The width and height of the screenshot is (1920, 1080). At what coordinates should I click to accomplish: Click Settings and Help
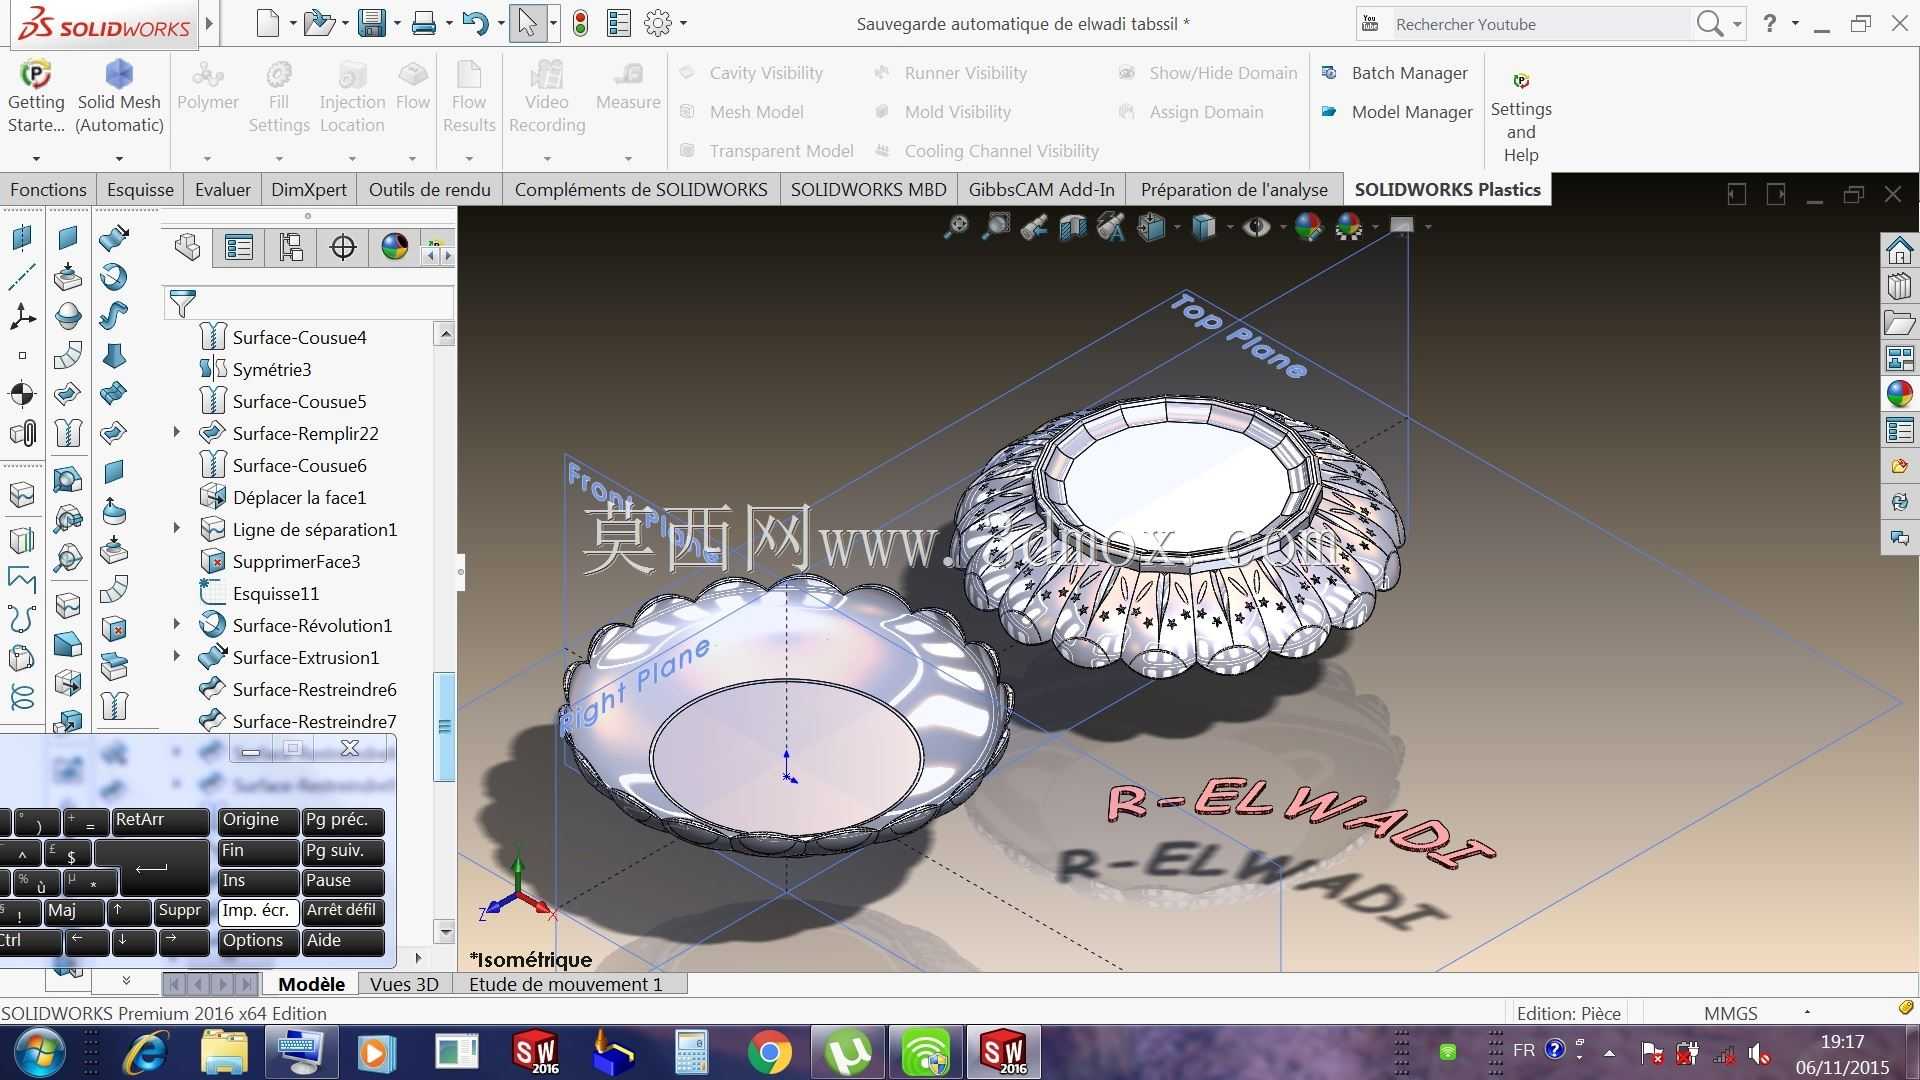(1521, 117)
